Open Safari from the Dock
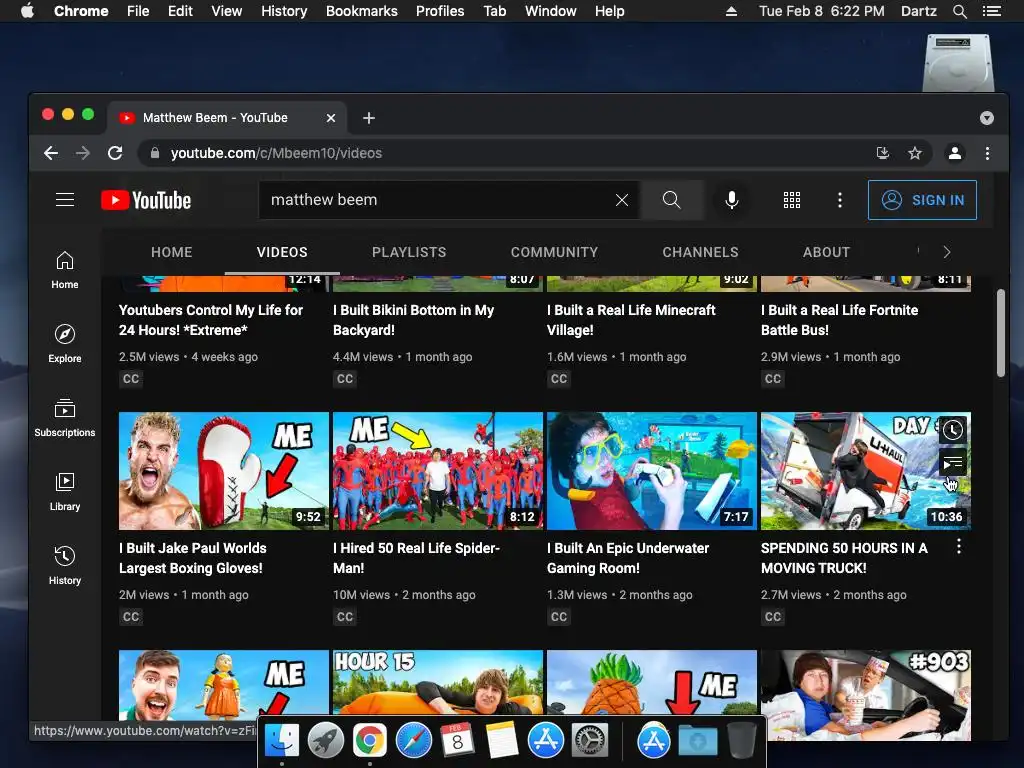This screenshot has height=768, width=1024. pyautogui.click(x=414, y=741)
